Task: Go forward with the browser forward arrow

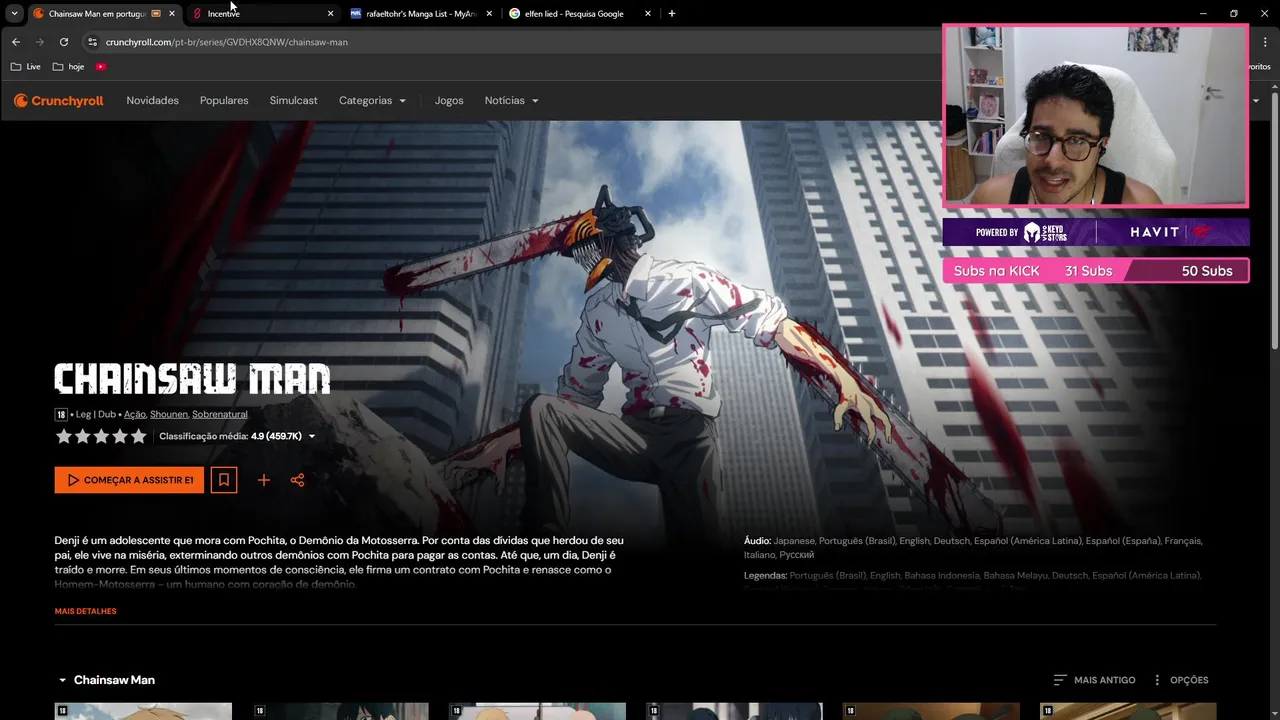Action: tap(40, 42)
